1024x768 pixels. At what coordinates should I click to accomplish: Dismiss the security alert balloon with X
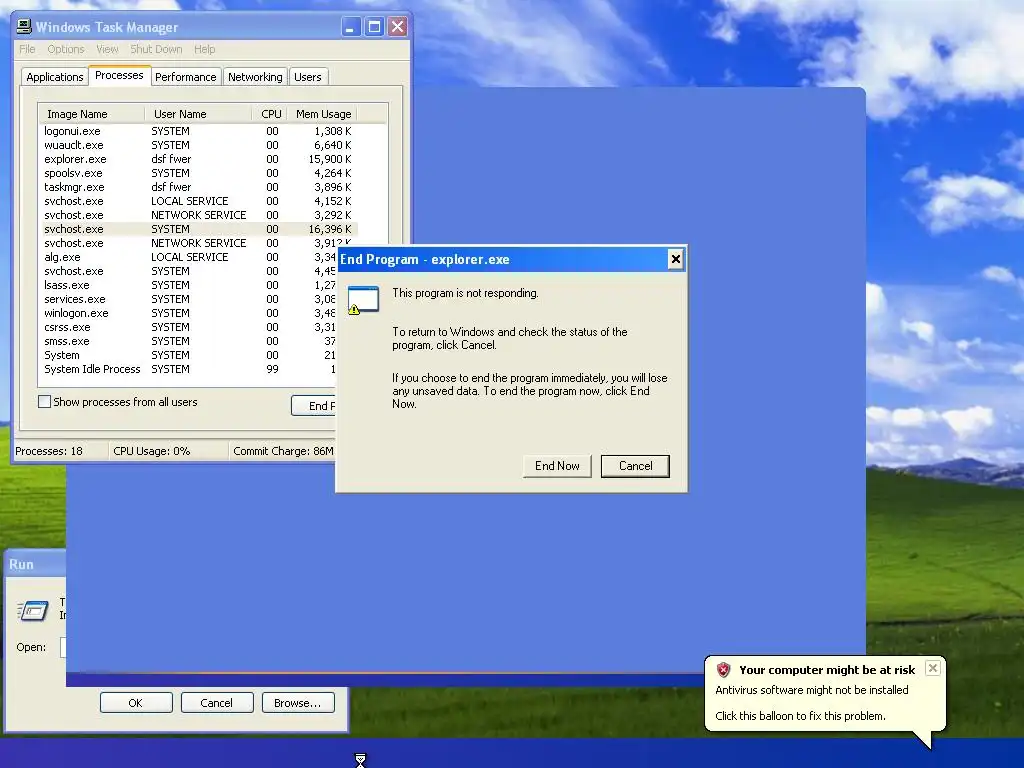(x=933, y=668)
